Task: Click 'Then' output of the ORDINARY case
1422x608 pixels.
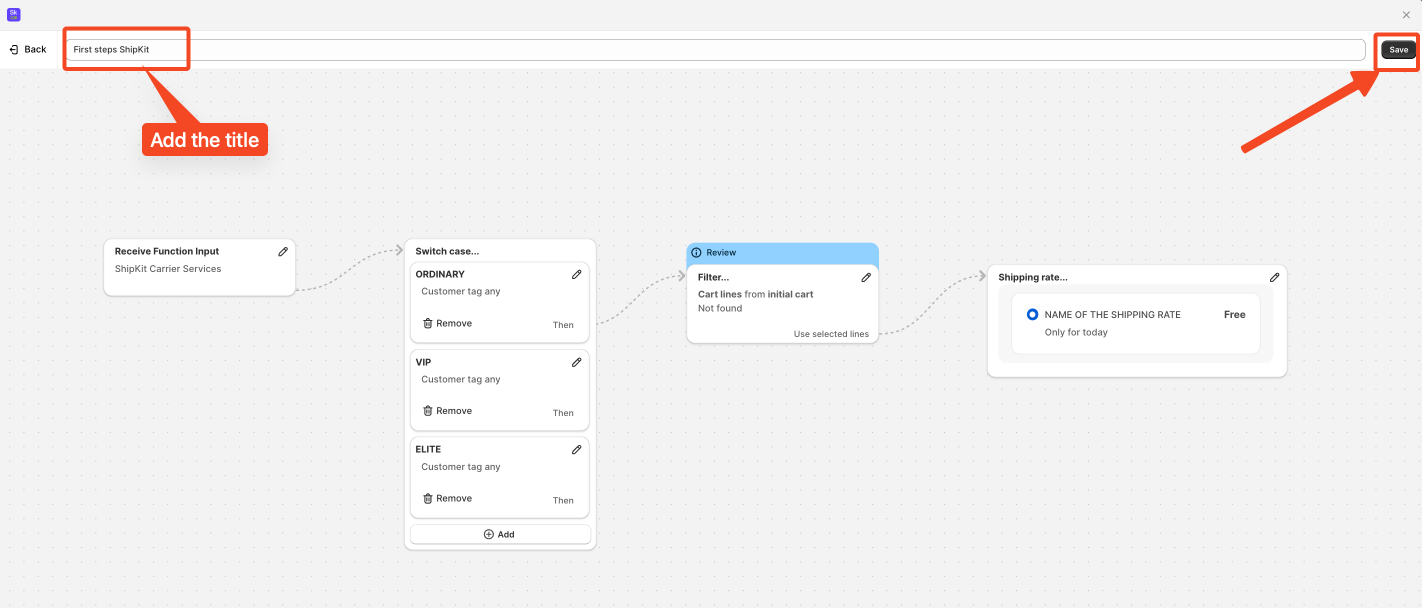Action: point(563,325)
